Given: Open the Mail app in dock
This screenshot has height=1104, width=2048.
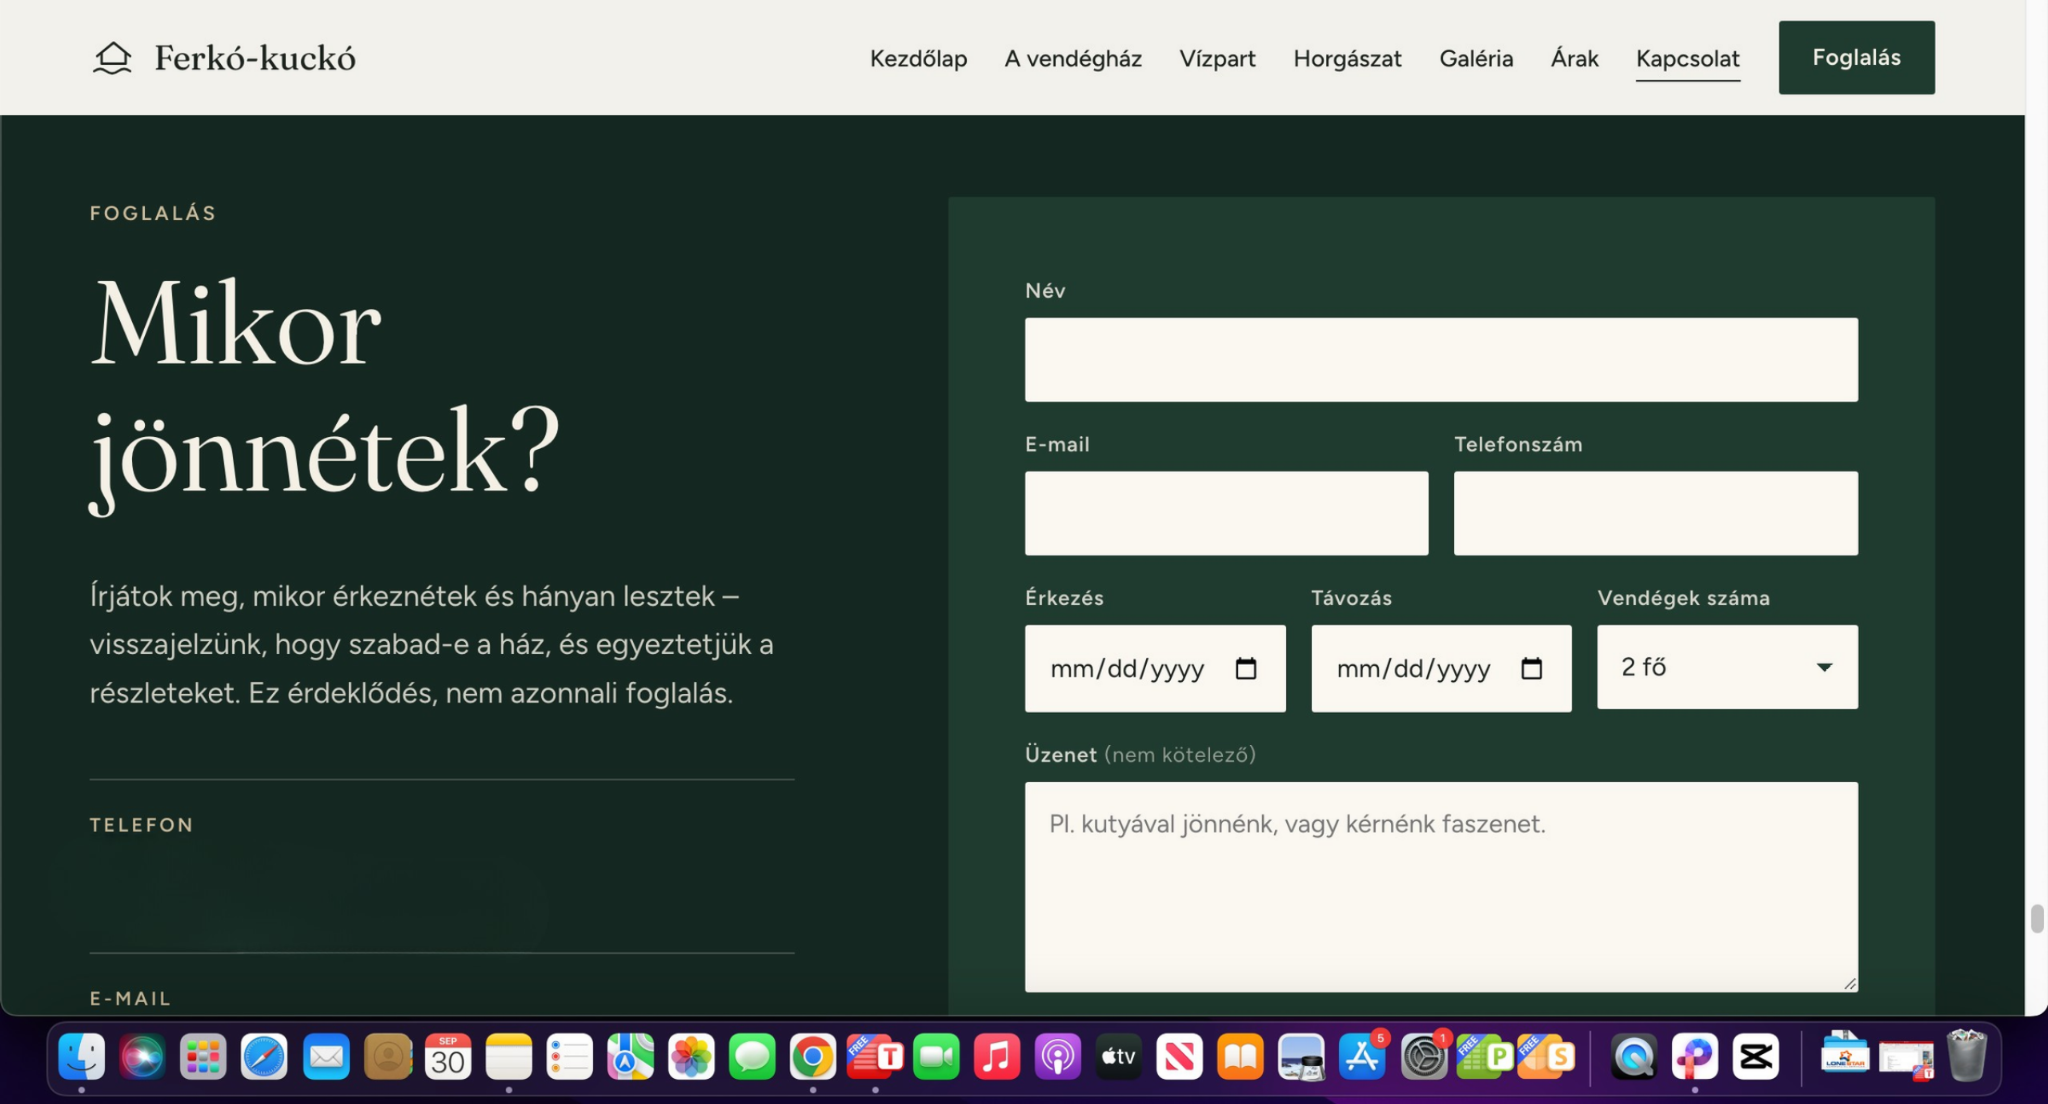Looking at the screenshot, I should tap(326, 1056).
